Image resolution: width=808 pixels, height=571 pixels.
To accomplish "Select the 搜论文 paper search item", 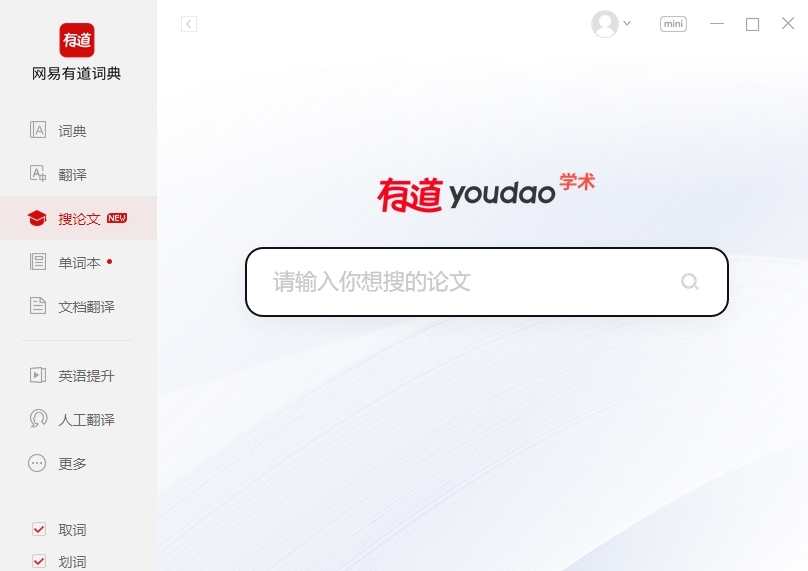I will tap(78, 218).
